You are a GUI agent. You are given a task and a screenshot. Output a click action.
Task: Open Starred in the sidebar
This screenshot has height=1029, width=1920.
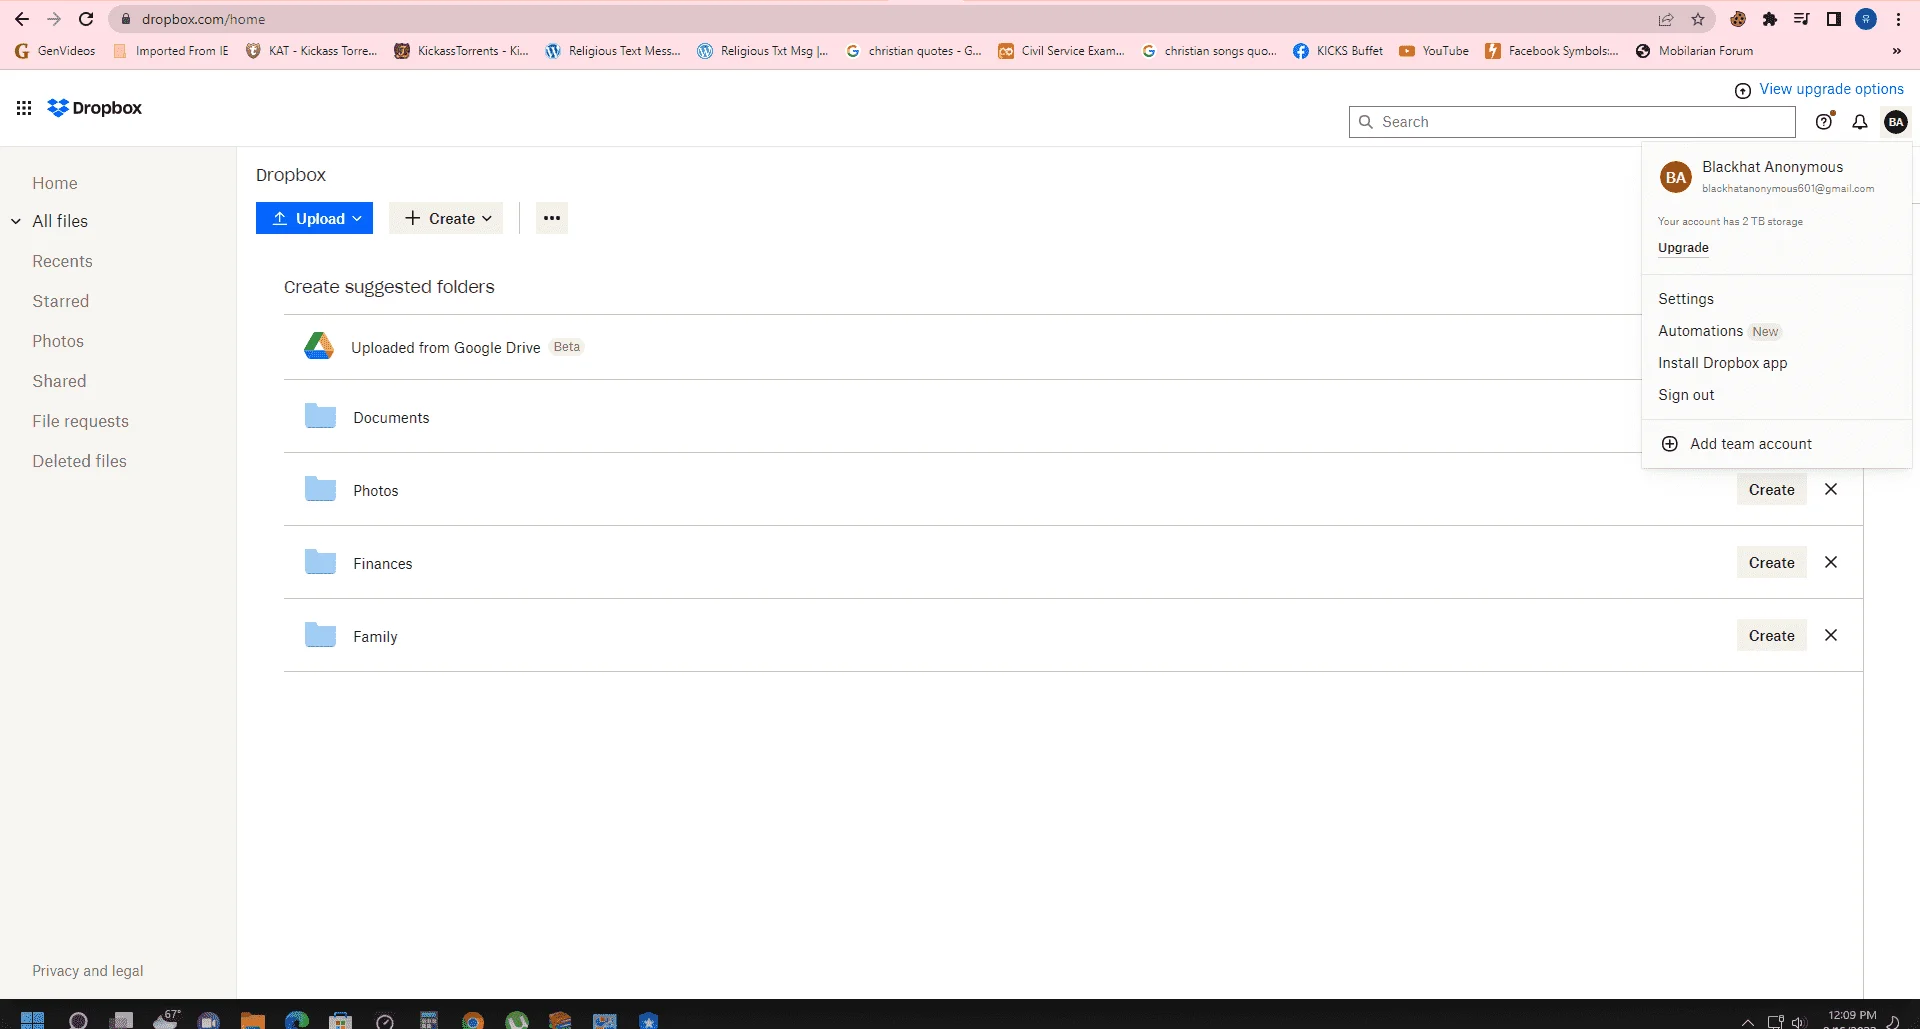point(60,301)
